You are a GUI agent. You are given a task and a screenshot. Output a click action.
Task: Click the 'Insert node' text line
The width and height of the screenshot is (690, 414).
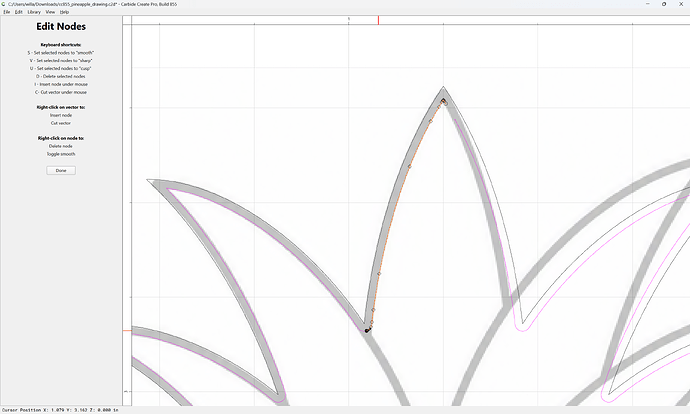61,115
